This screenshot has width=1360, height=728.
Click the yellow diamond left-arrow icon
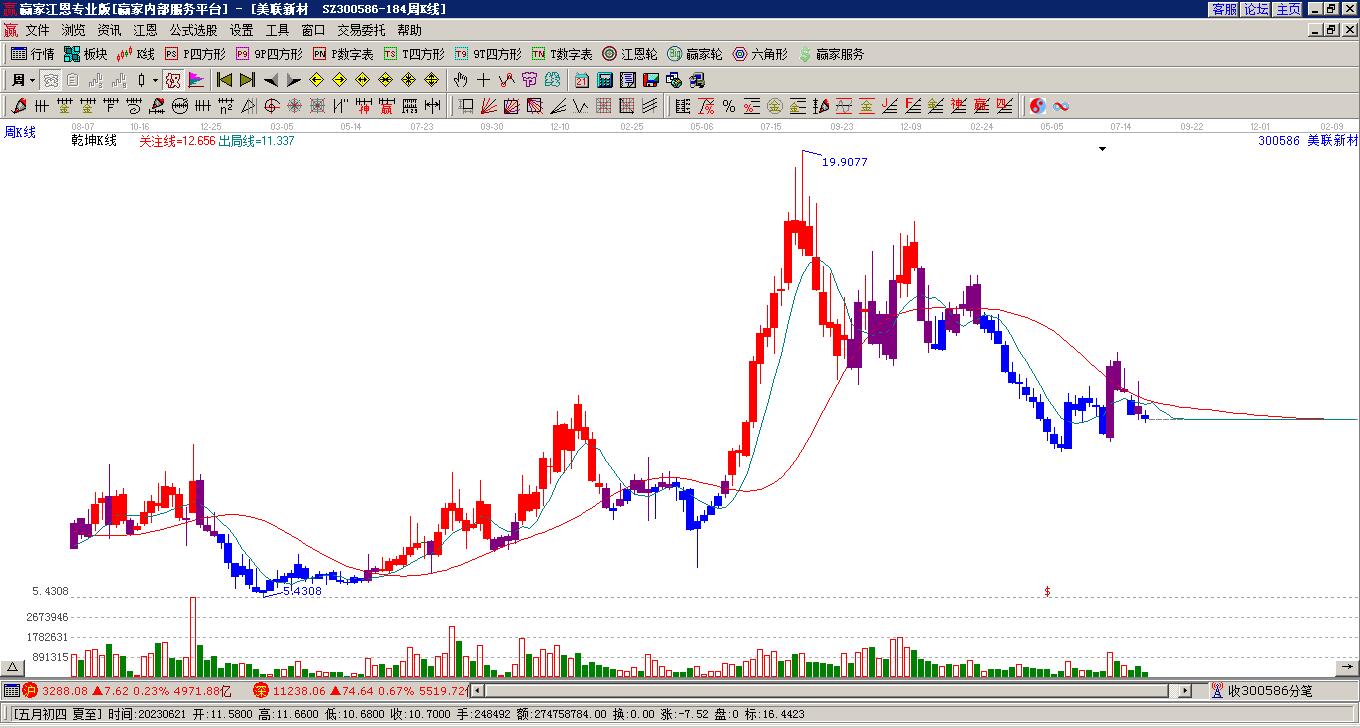pos(317,80)
